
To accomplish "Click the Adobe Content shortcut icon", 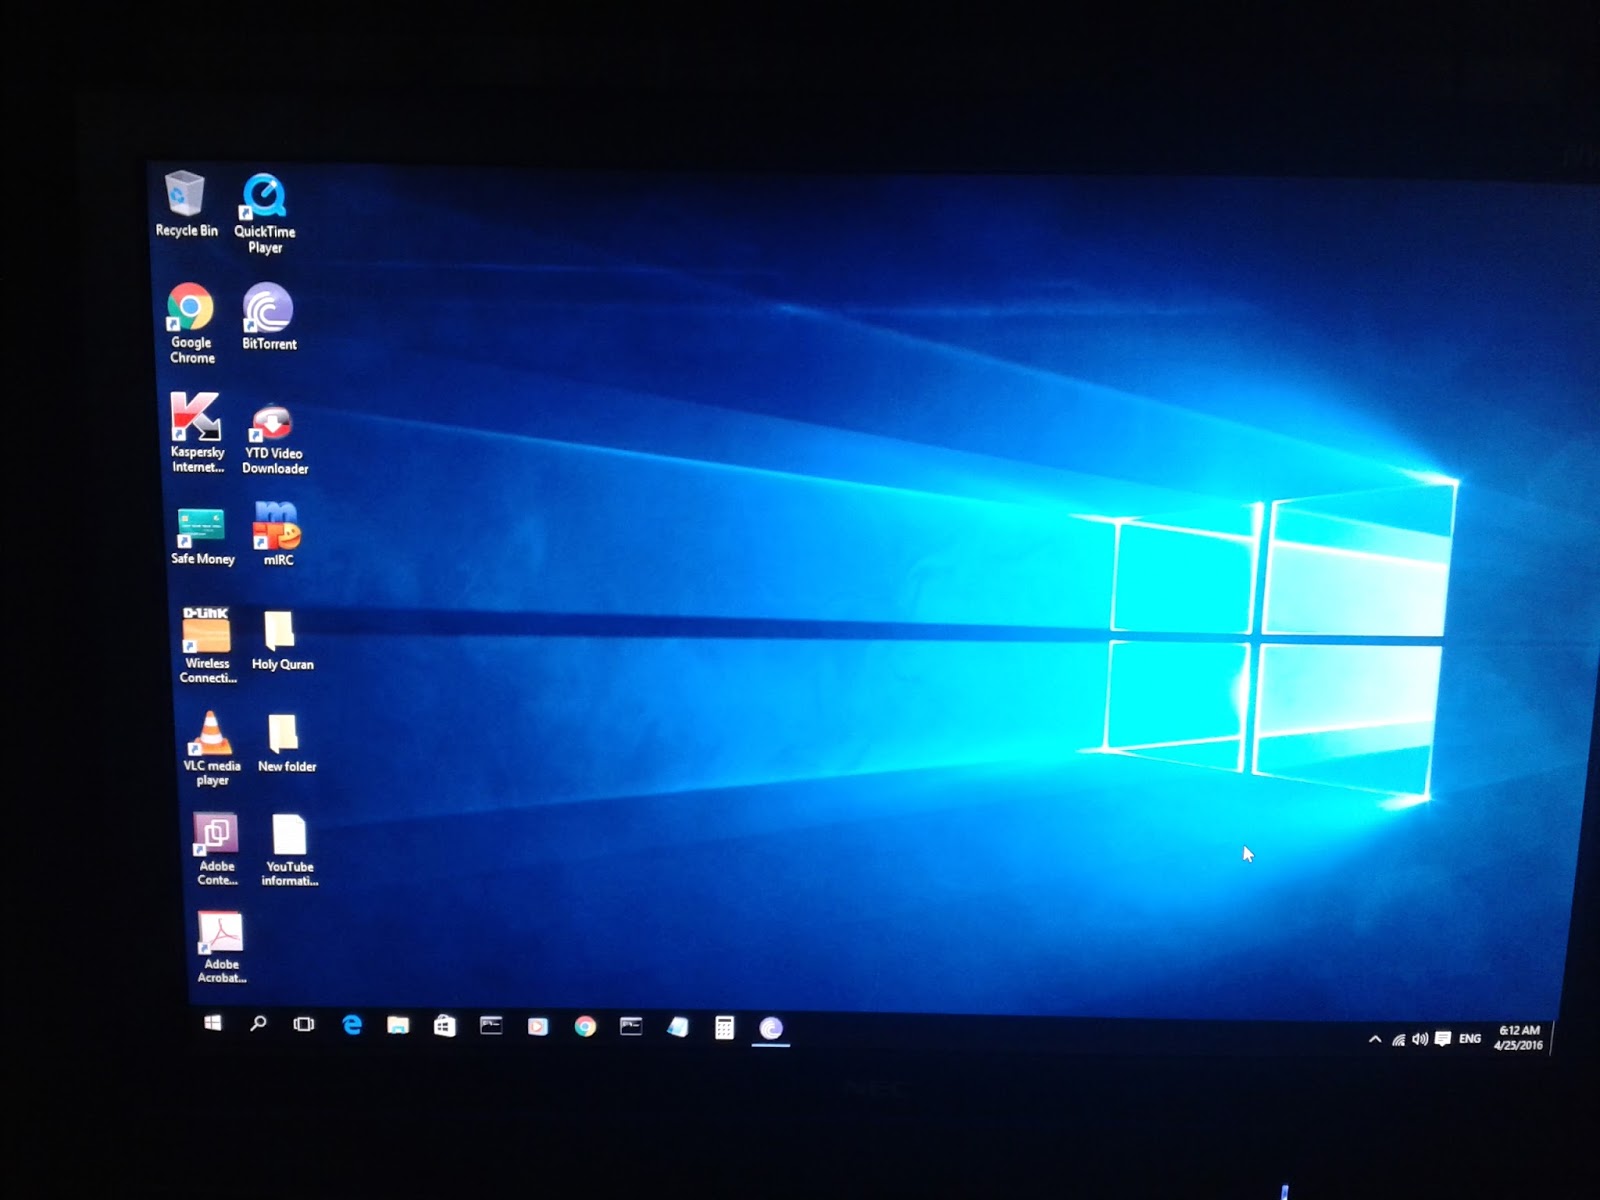I will 217,849.
